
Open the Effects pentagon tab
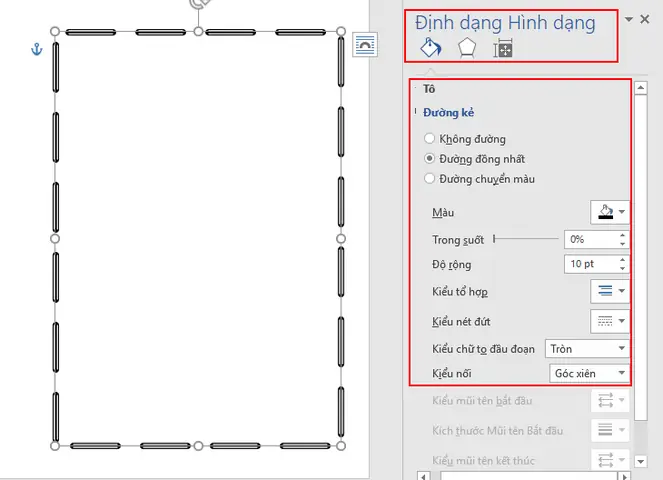[467, 48]
